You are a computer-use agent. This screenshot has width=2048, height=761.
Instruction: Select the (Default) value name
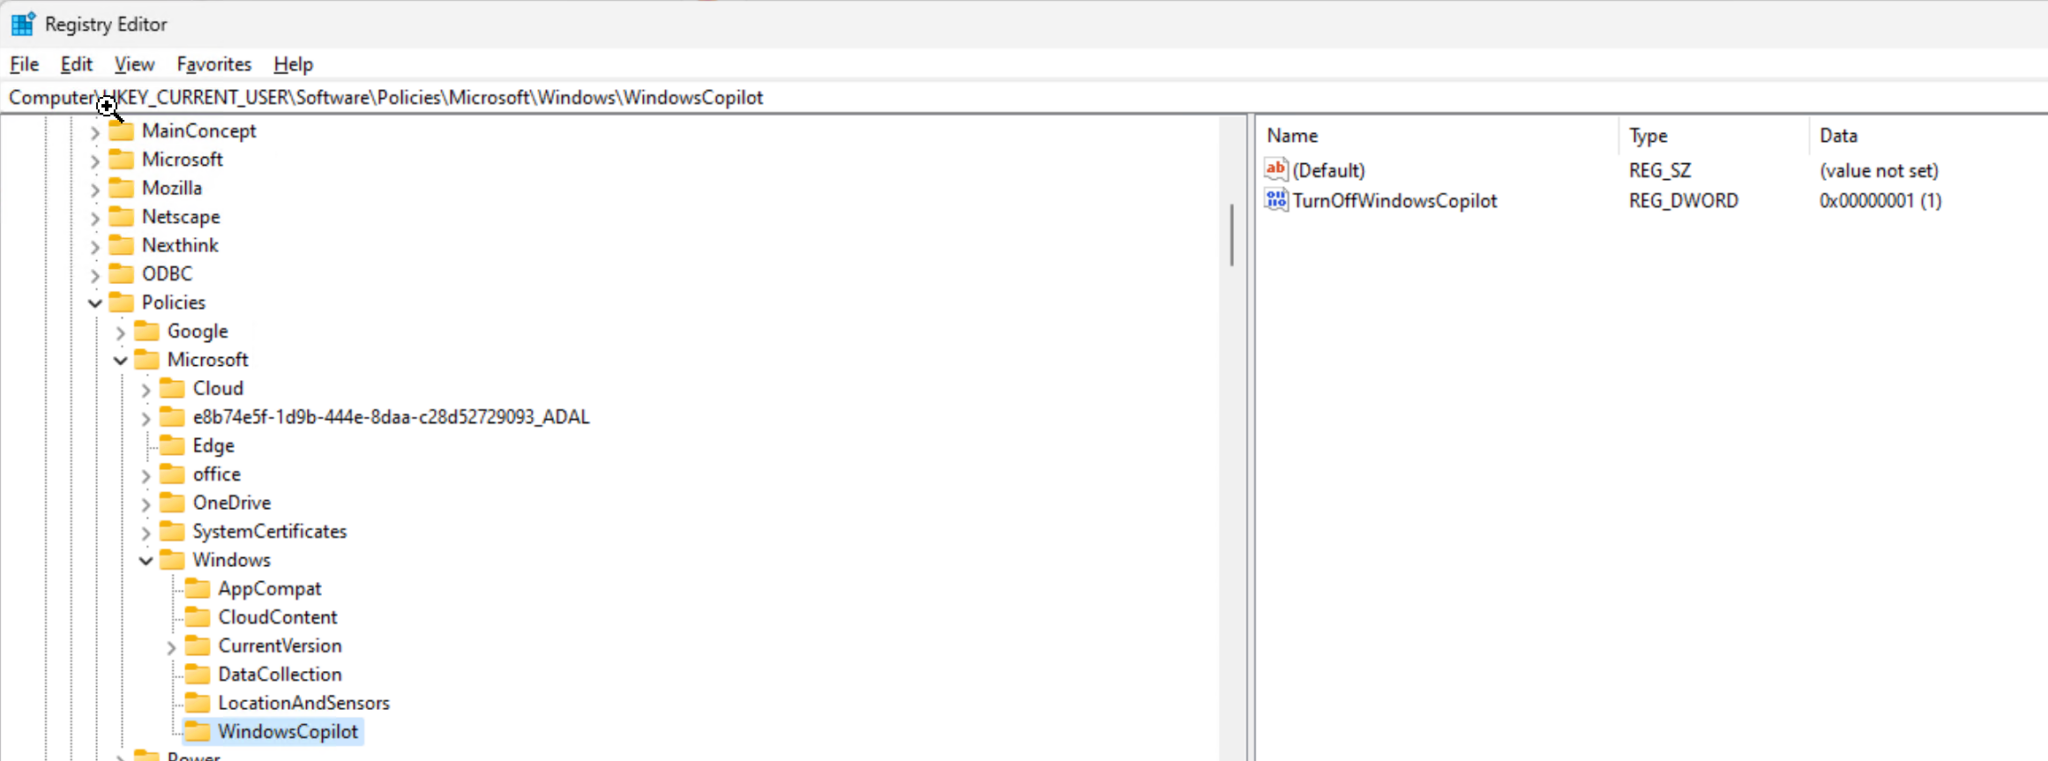[1329, 170]
